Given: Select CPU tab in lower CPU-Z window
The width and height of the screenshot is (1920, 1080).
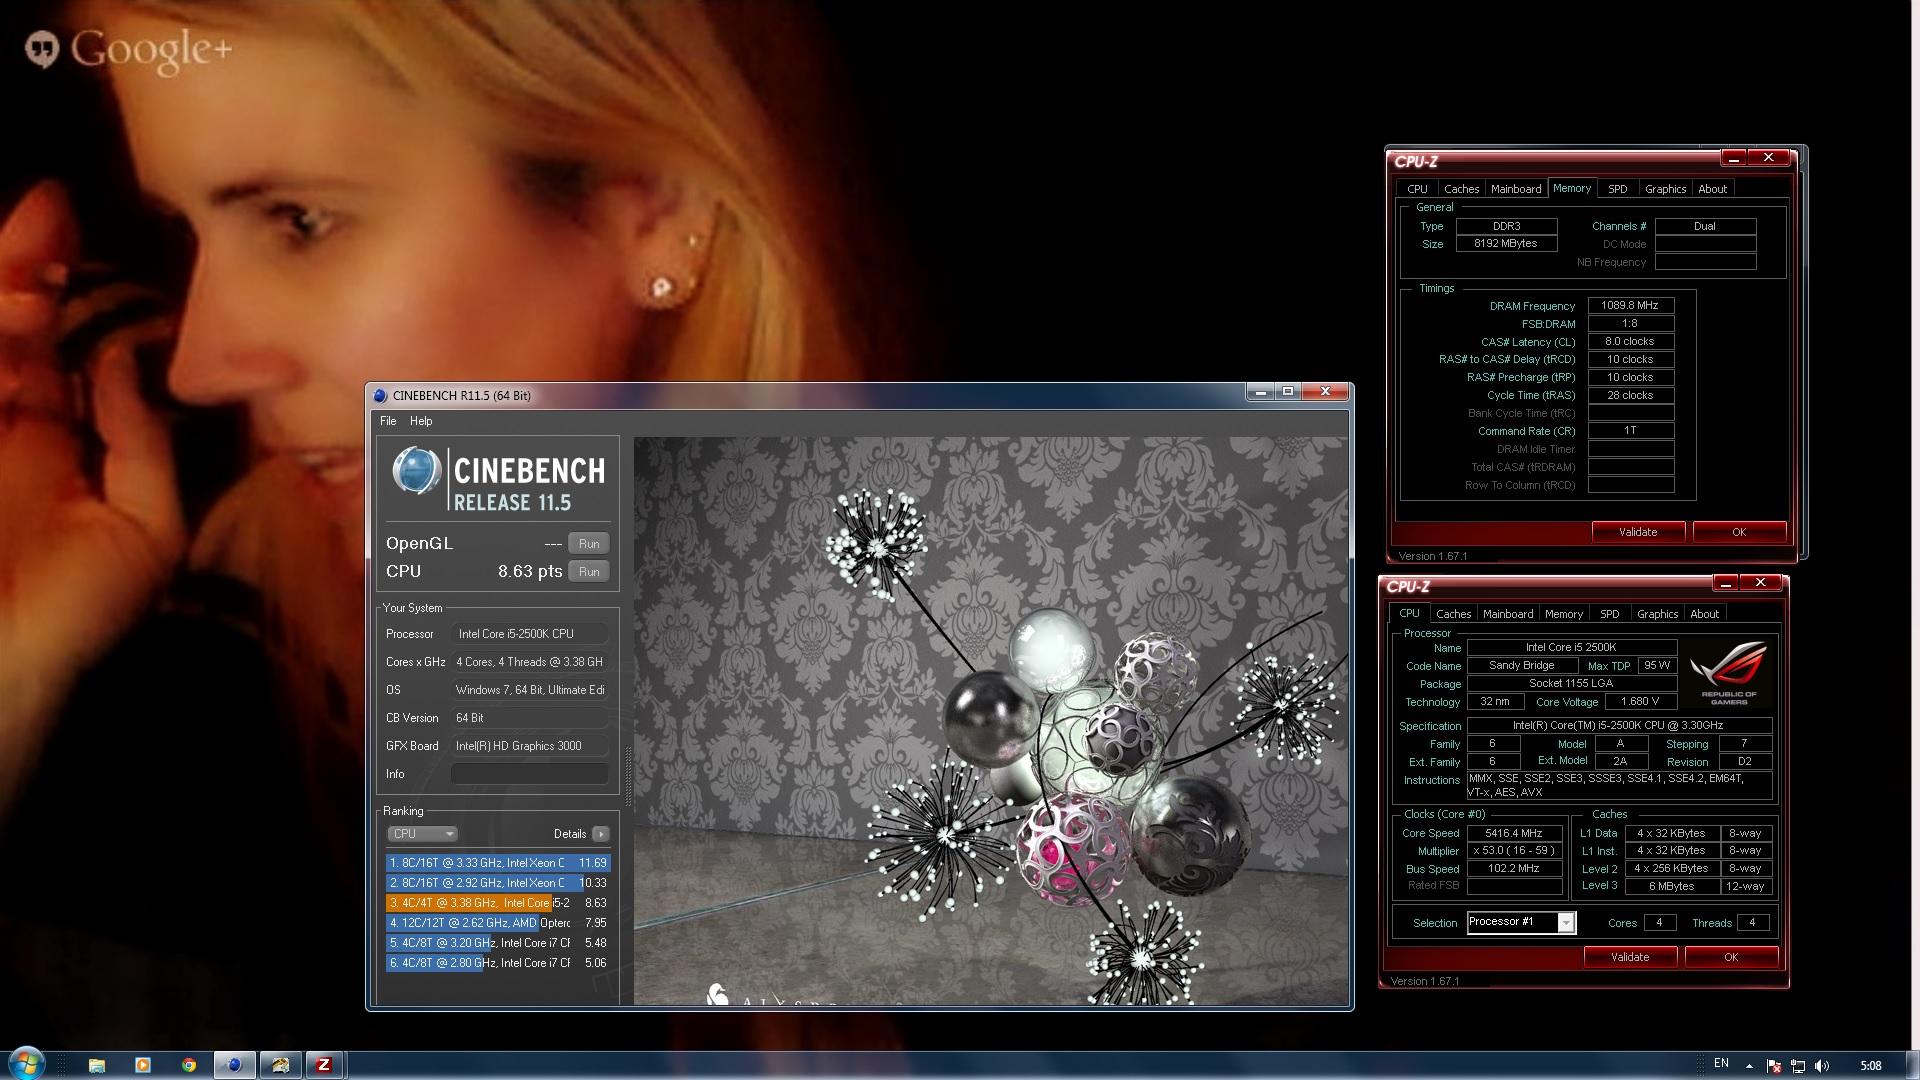Looking at the screenshot, I should pyautogui.click(x=1409, y=613).
